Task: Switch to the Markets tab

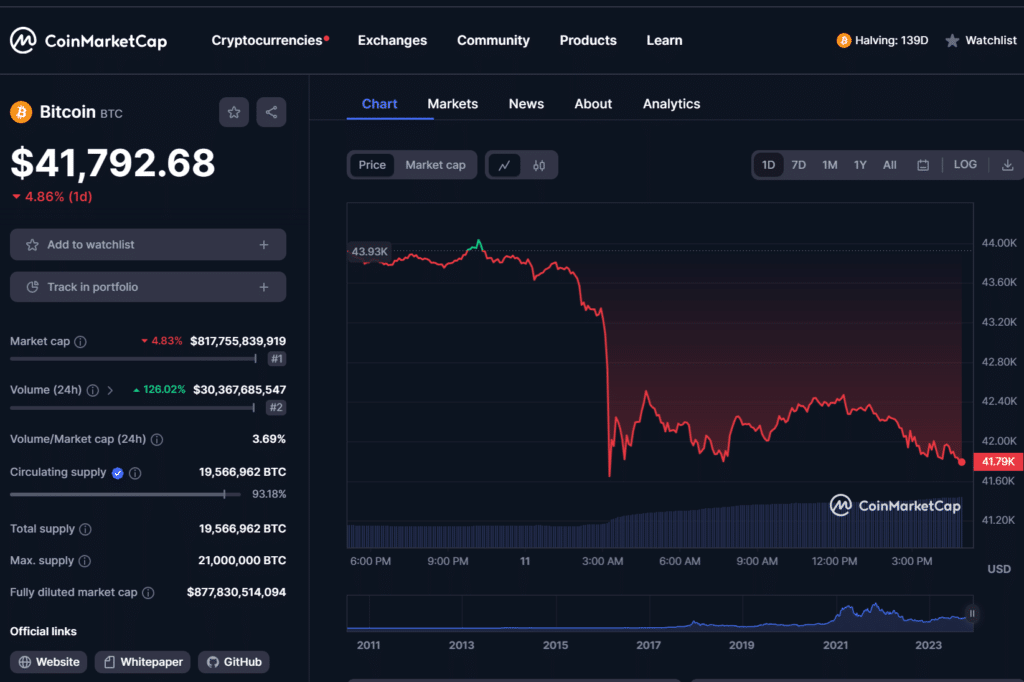Action: point(453,104)
